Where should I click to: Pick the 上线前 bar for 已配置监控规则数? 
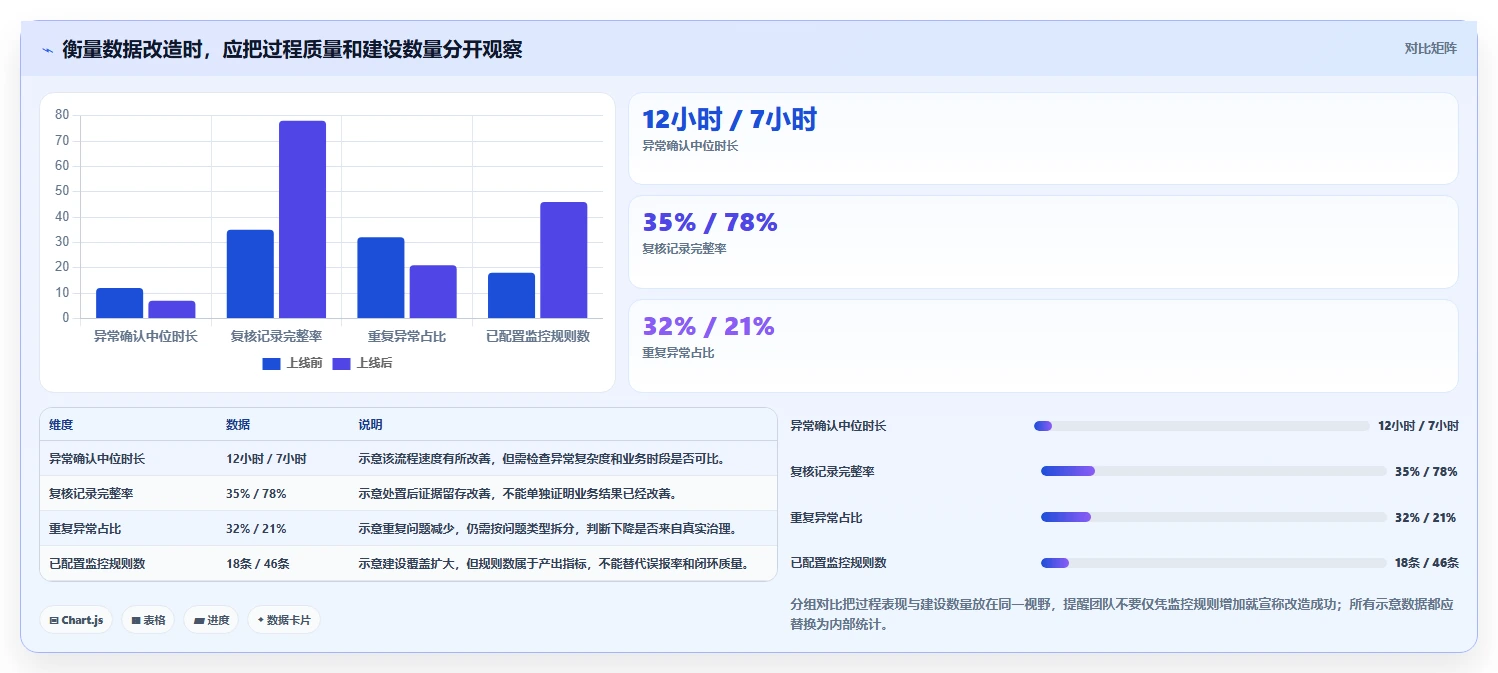(511, 295)
